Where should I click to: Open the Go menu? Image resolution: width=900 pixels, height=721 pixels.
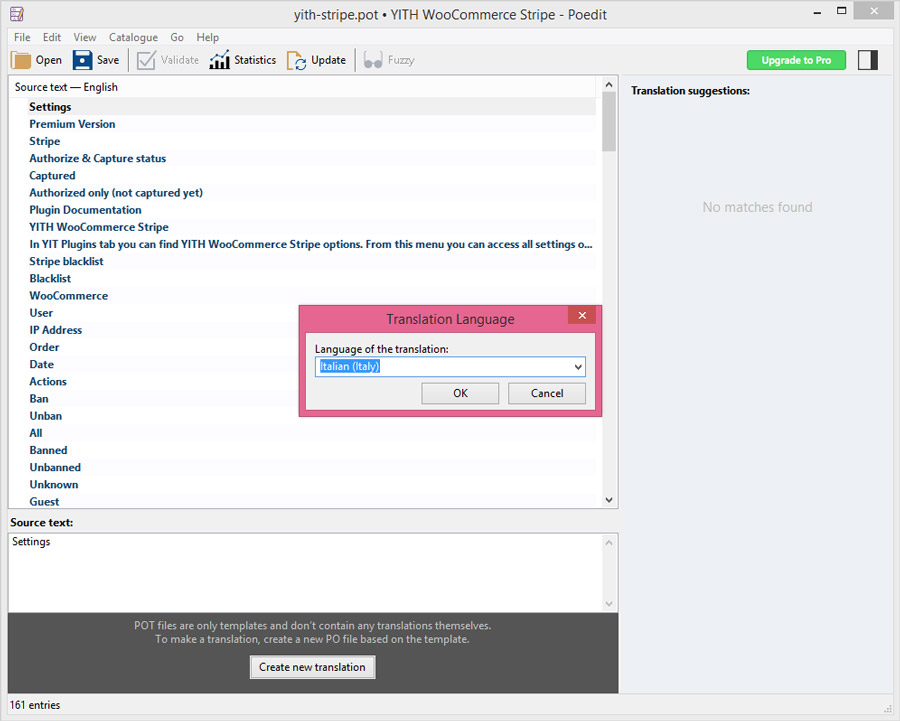(177, 37)
